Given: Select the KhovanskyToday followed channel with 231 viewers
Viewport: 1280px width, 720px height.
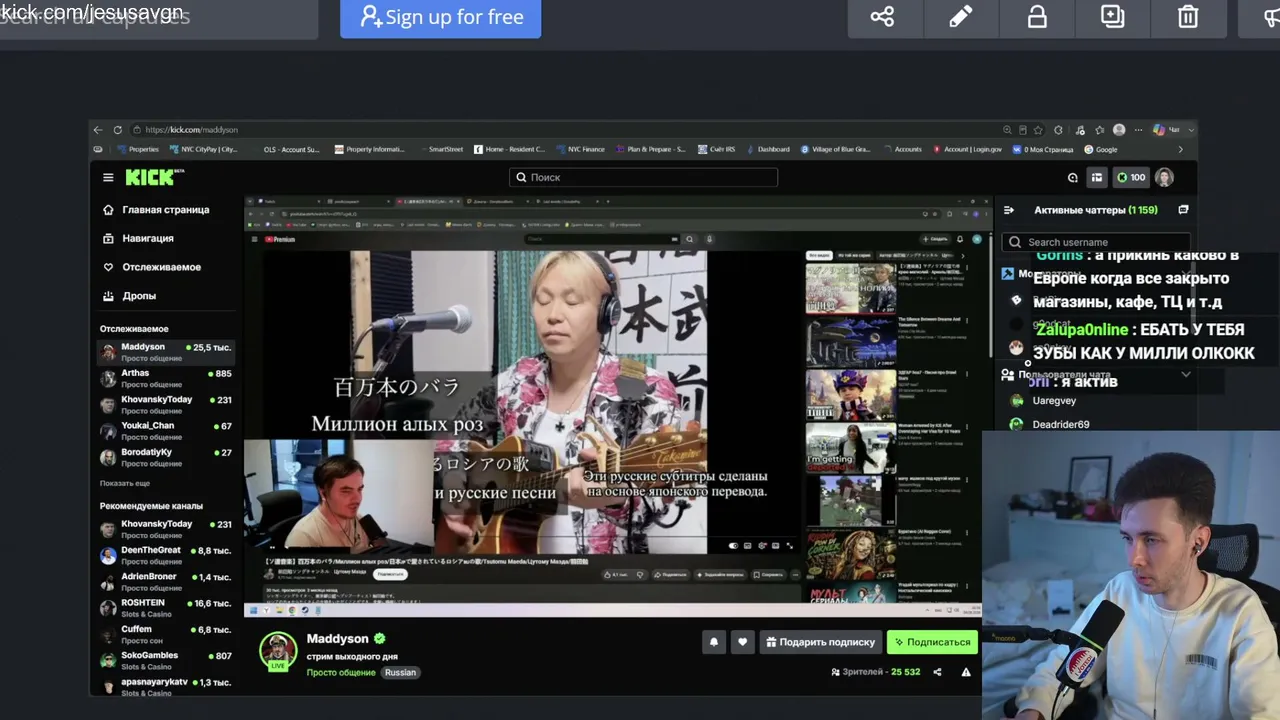Looking at the screenshot, I should [x=166, y=404].
